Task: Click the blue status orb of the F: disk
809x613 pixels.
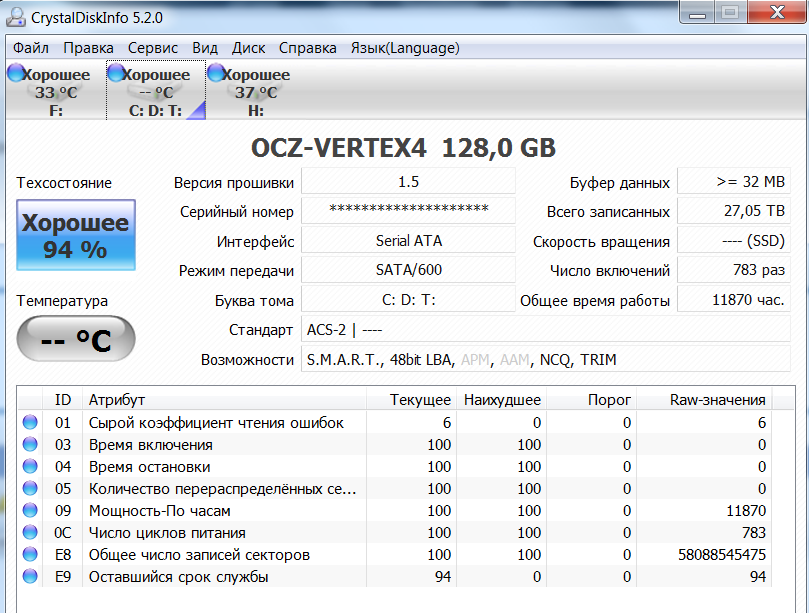Action: tap(16, 73)
